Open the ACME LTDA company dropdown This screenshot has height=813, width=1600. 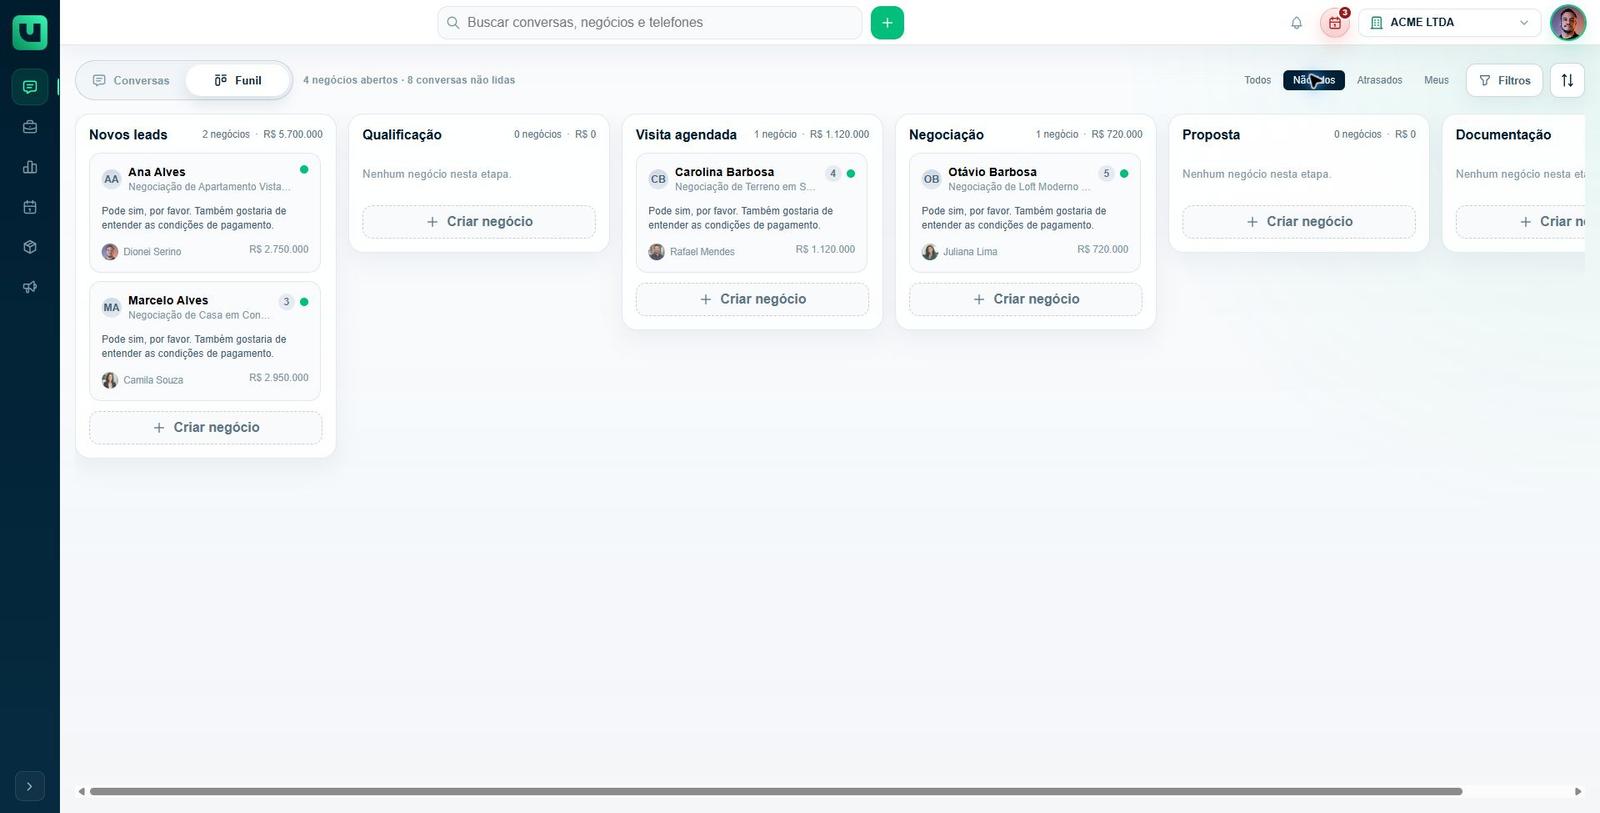(x=1450, y=22)
